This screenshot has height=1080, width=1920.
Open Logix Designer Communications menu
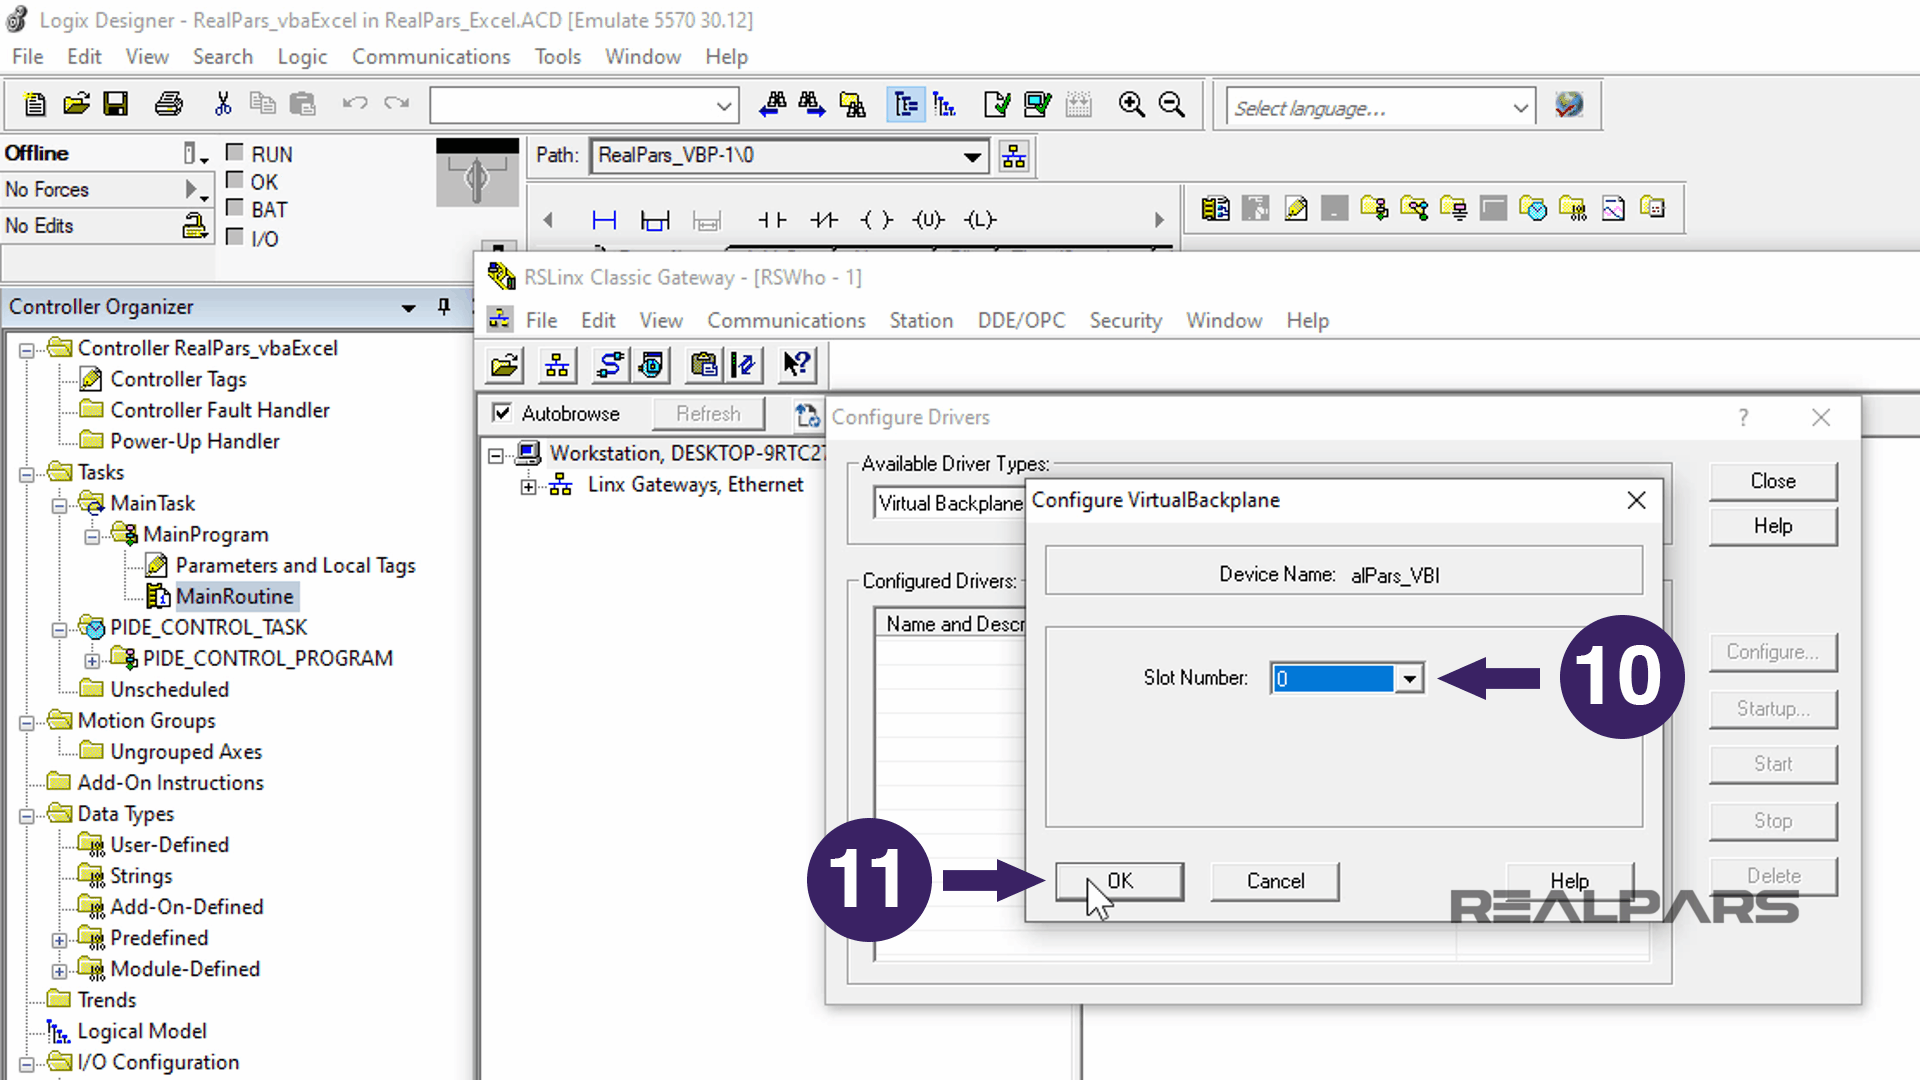point(431,57)
